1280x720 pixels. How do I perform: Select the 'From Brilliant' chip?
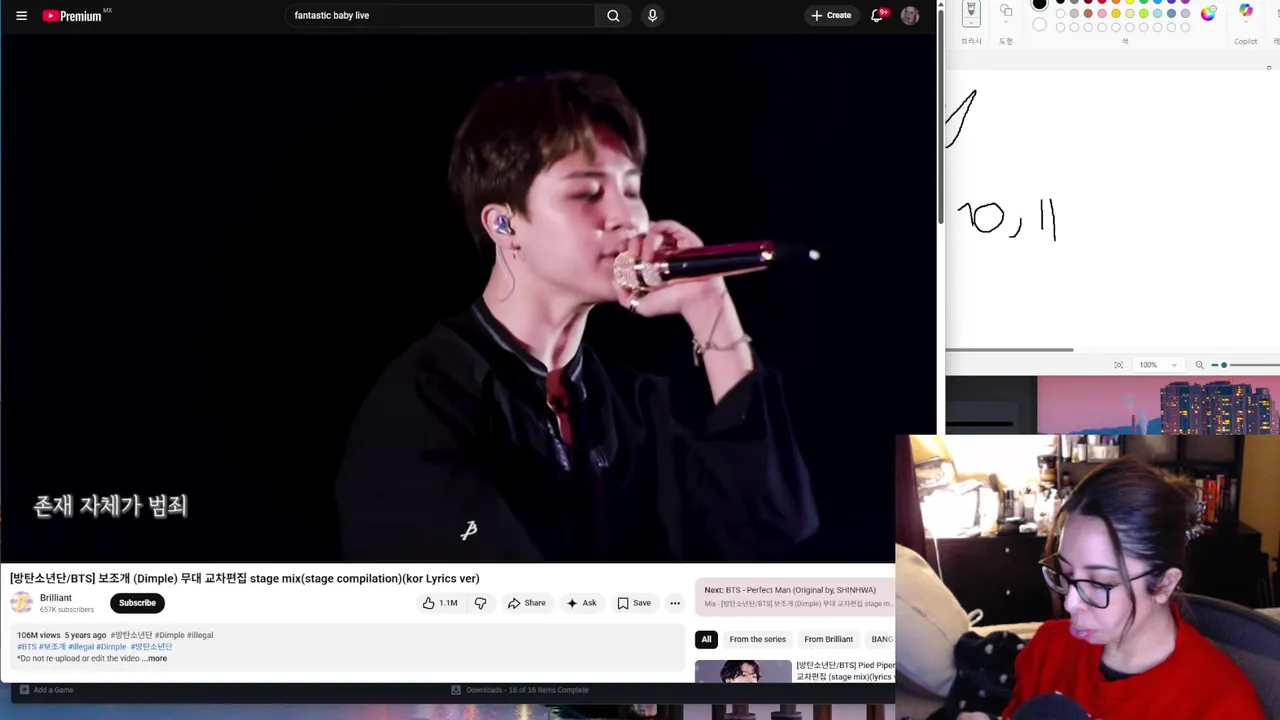click(x=828, y=639)
